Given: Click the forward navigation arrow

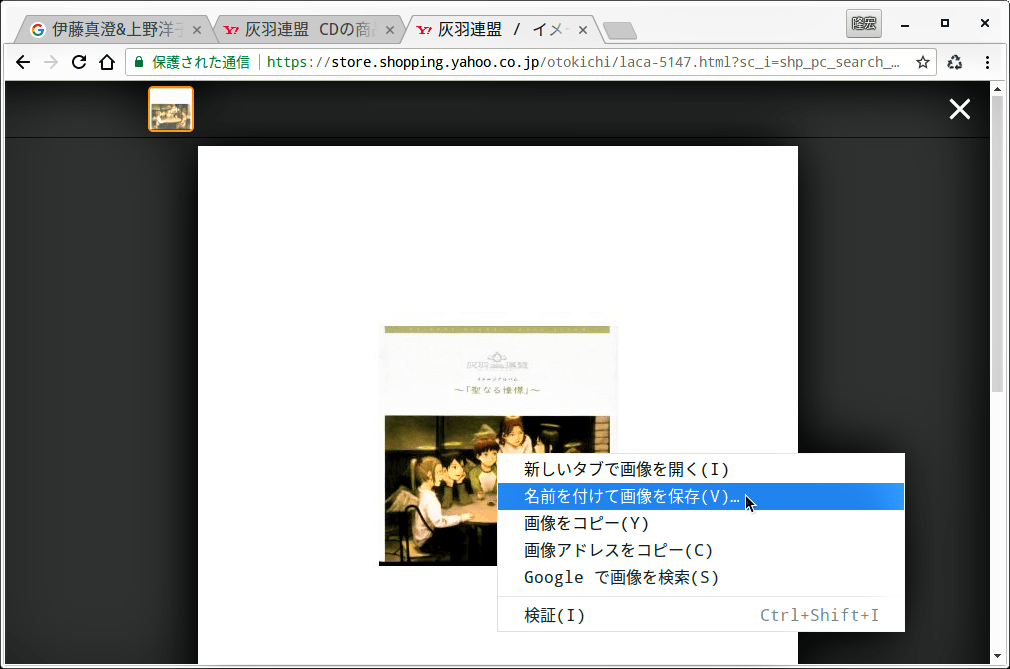Looking at the screenshot, I should click(x=51, y=62).
